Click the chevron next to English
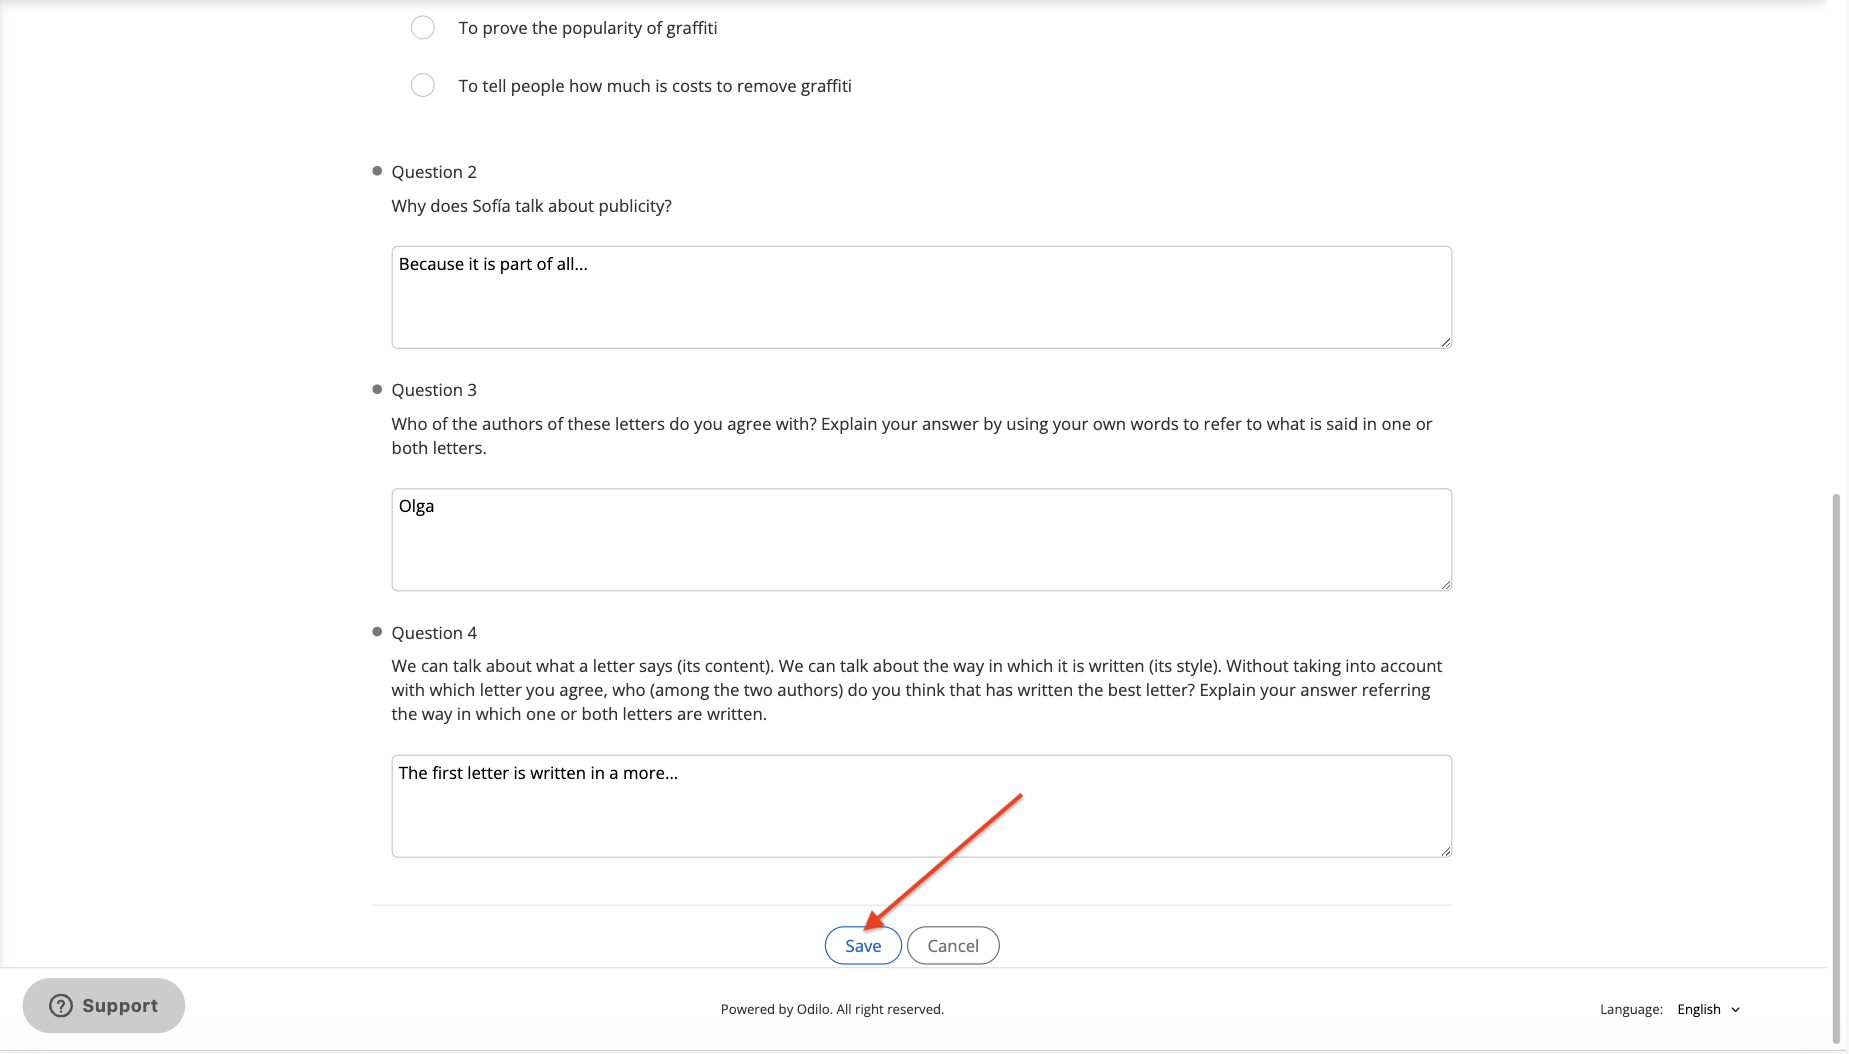 pos(1735,1010)
